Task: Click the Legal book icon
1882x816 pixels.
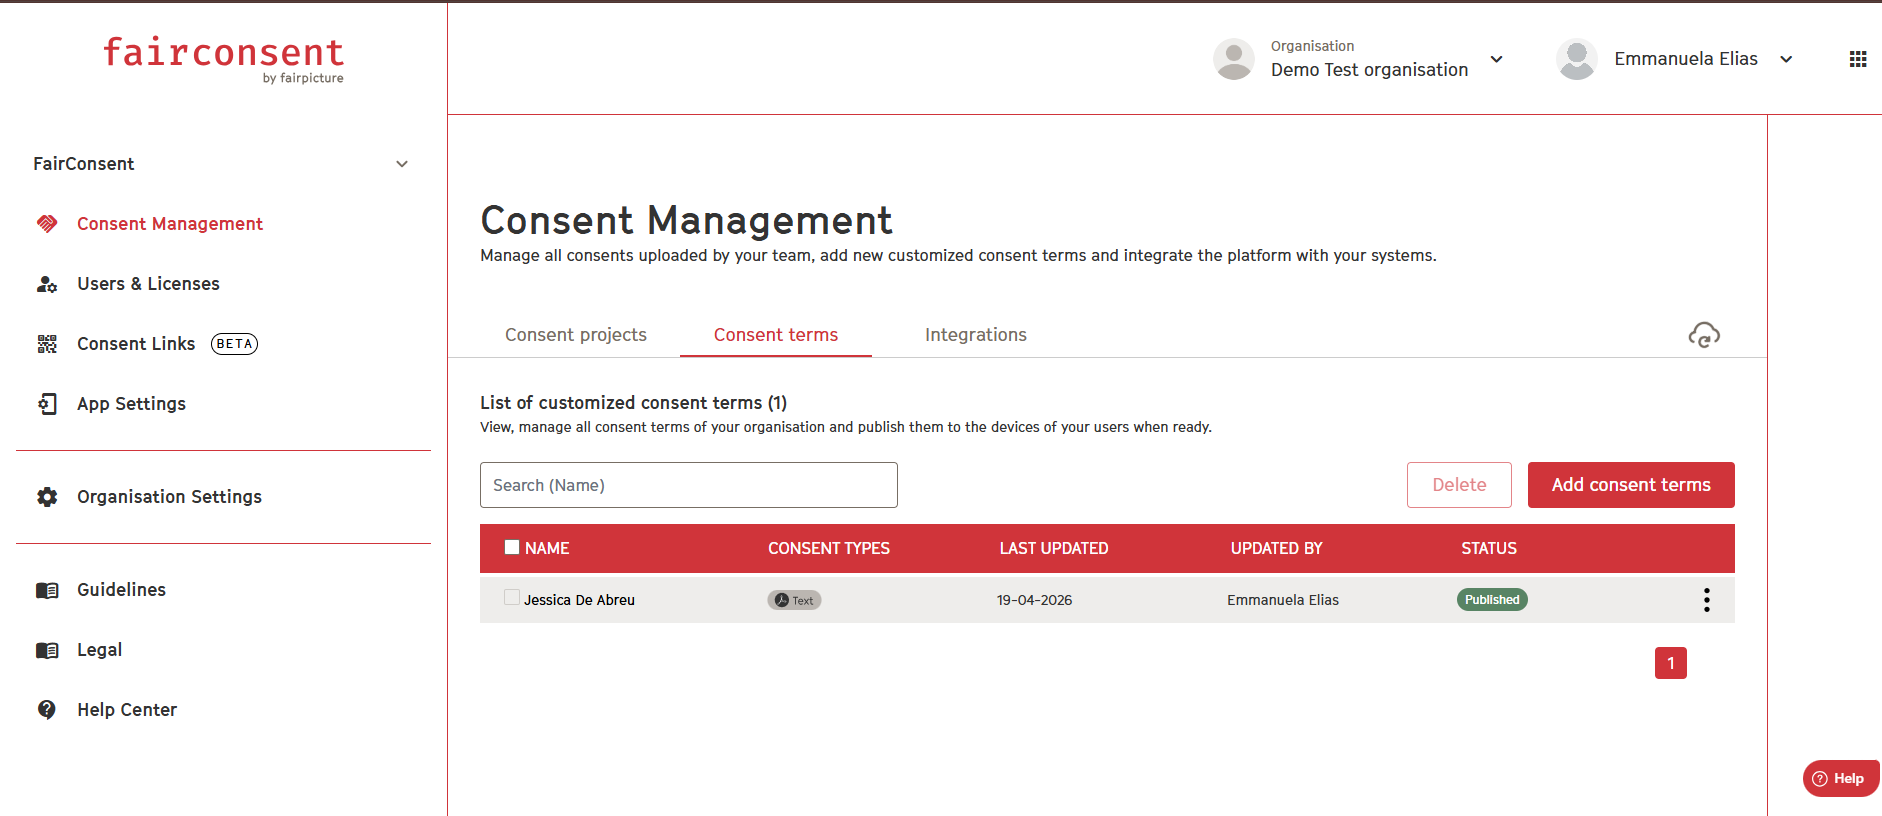Action: tap(47, 650)
